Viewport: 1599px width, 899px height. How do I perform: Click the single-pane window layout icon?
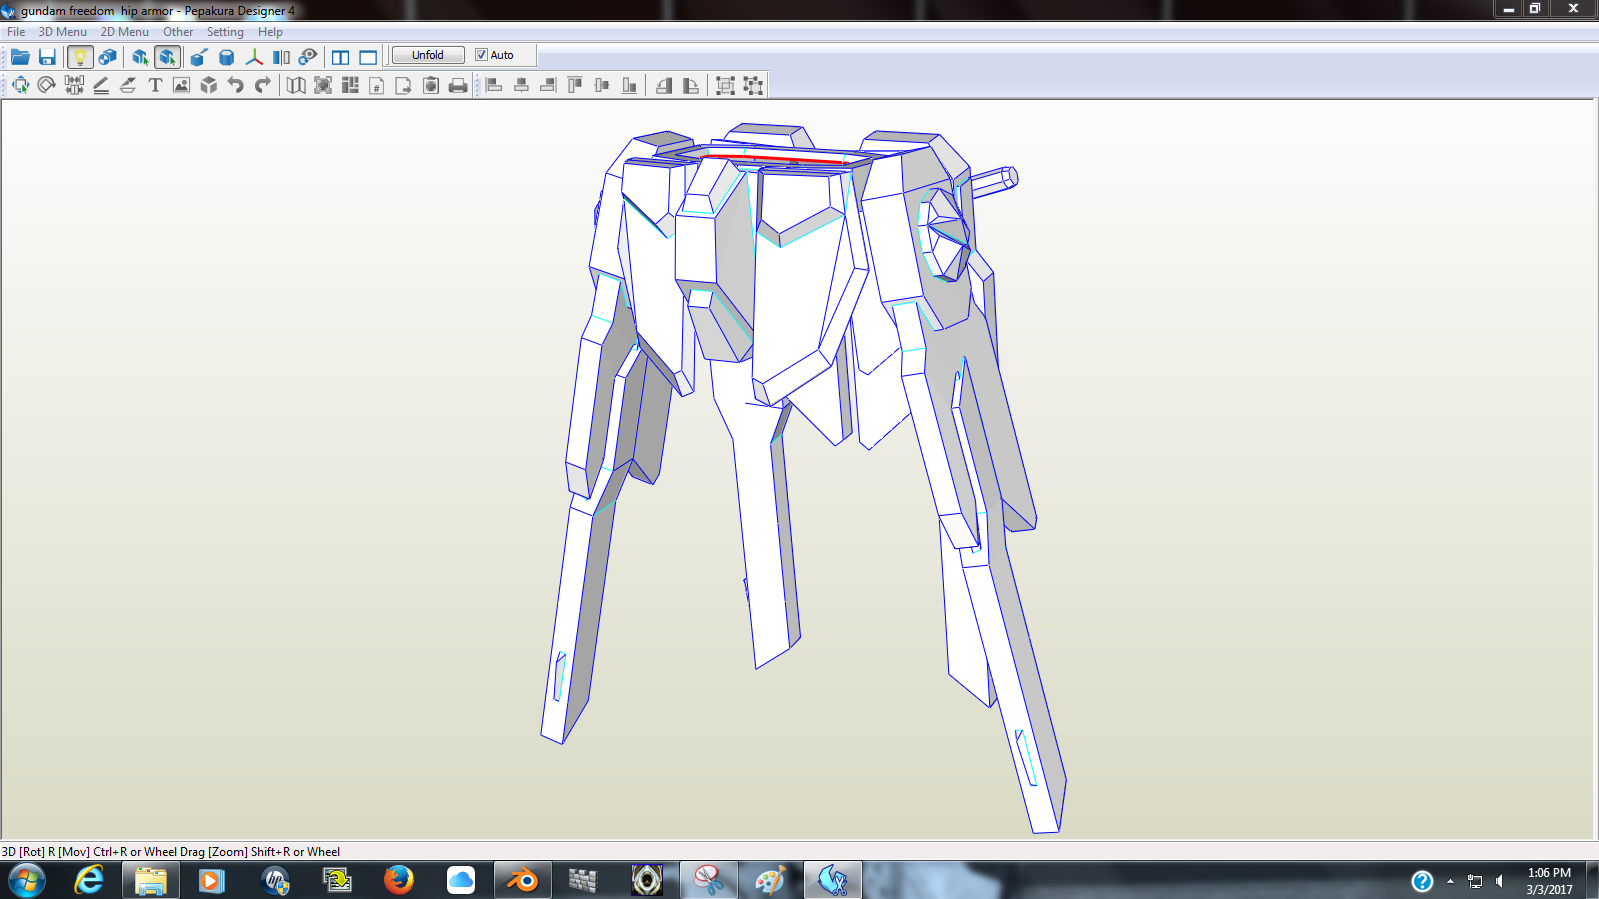368,57
